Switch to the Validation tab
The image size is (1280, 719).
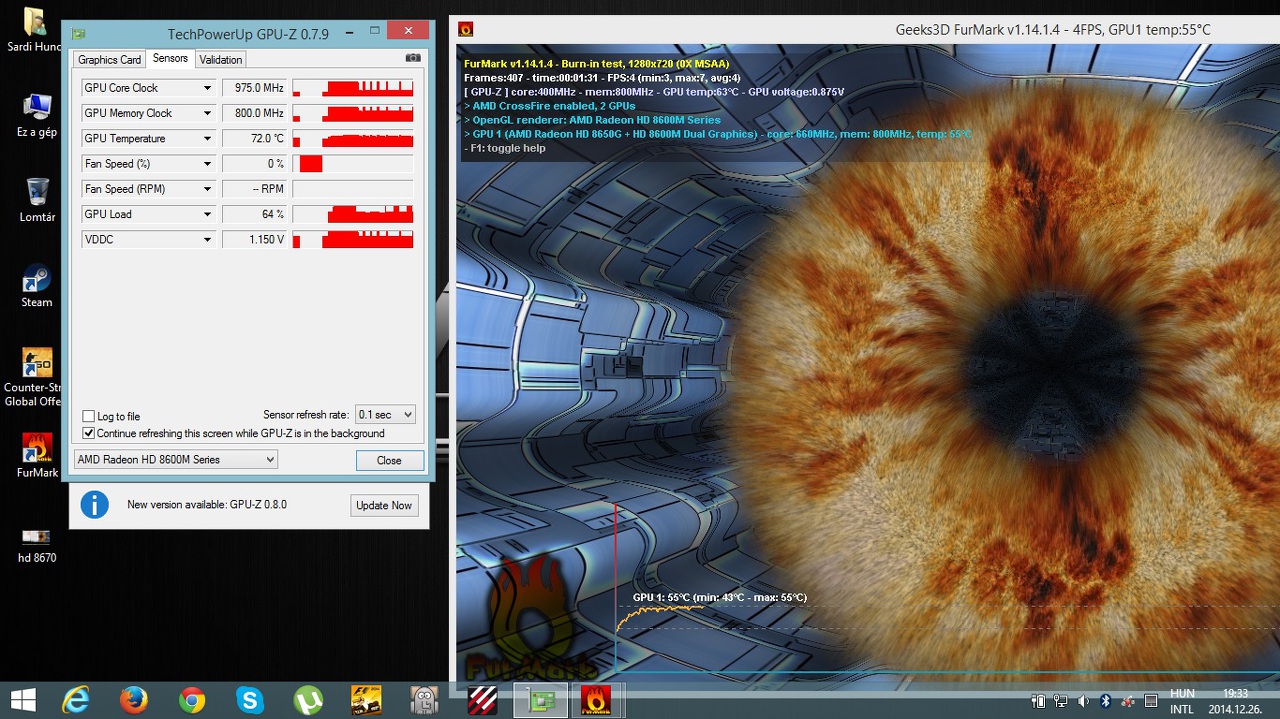(220, 60)
